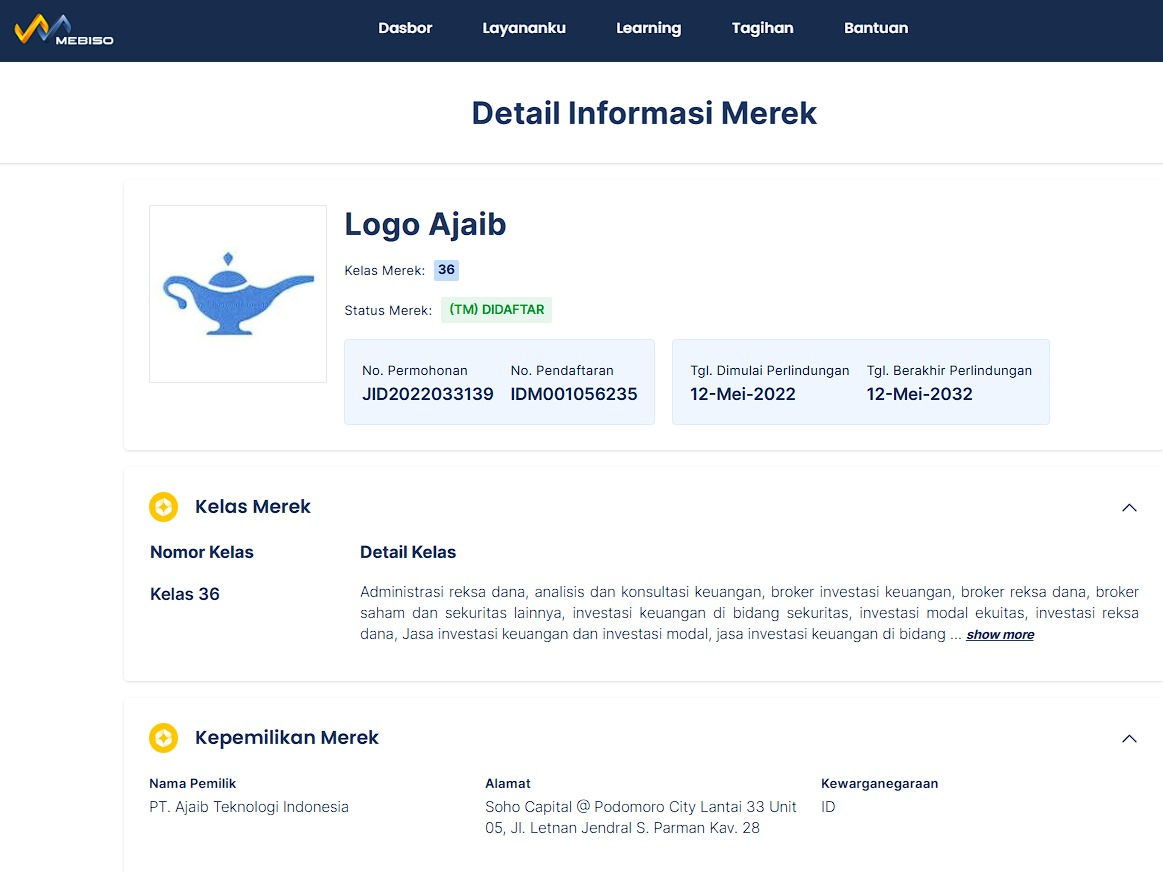Click the Tgl. Berakhir Perlindungan label
The image size is (1163, 872).
click(x=949, y=371)
